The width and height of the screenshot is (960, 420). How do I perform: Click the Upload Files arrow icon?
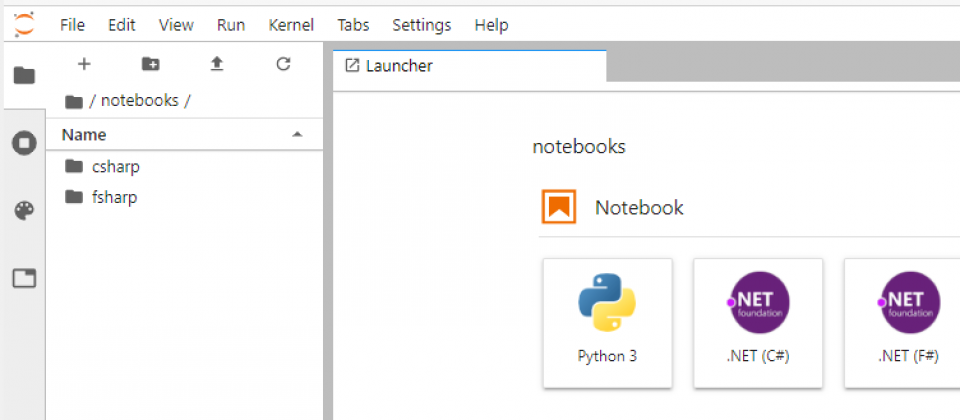(x=217, y=64)
